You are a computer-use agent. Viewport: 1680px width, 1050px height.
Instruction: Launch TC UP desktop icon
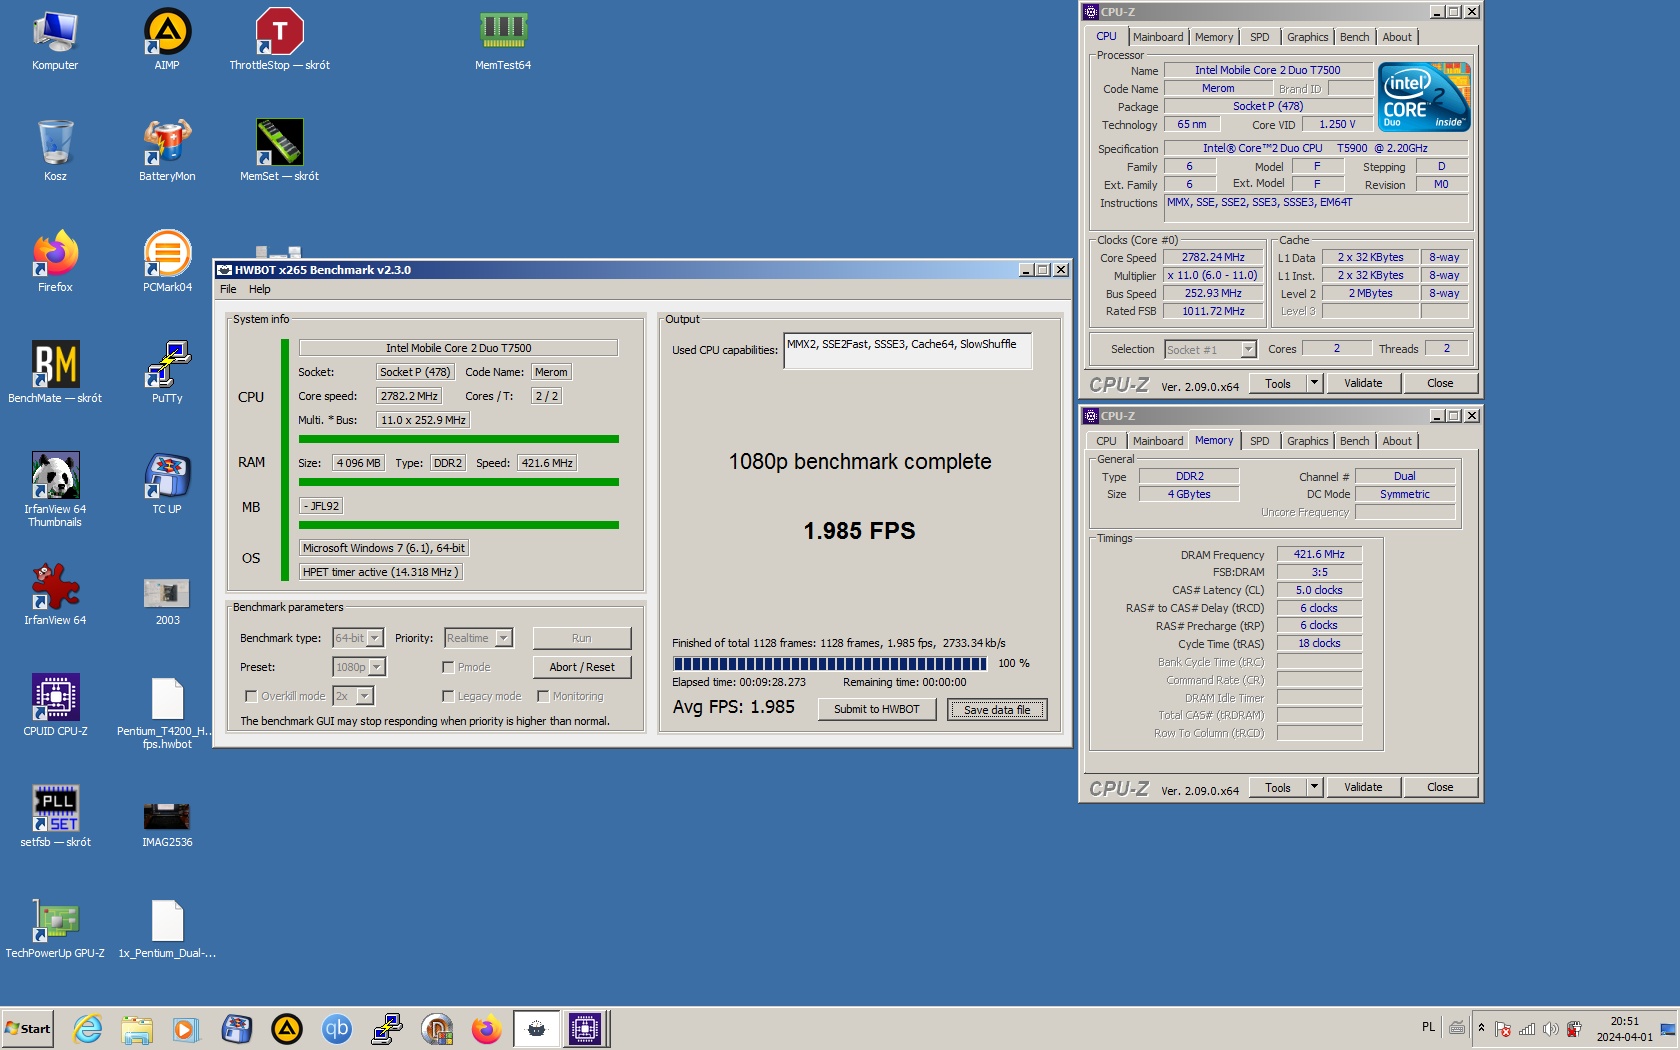[167, 484]
